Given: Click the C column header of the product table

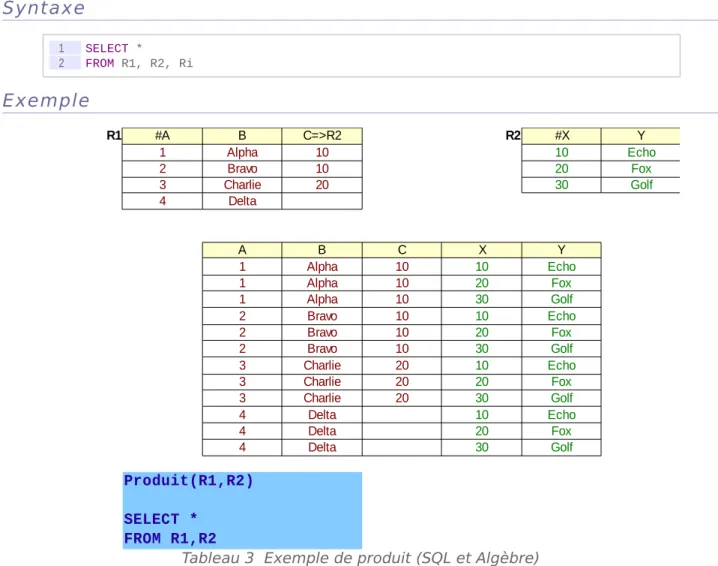Looking at the screenshot, I should [x=402, y=250].
